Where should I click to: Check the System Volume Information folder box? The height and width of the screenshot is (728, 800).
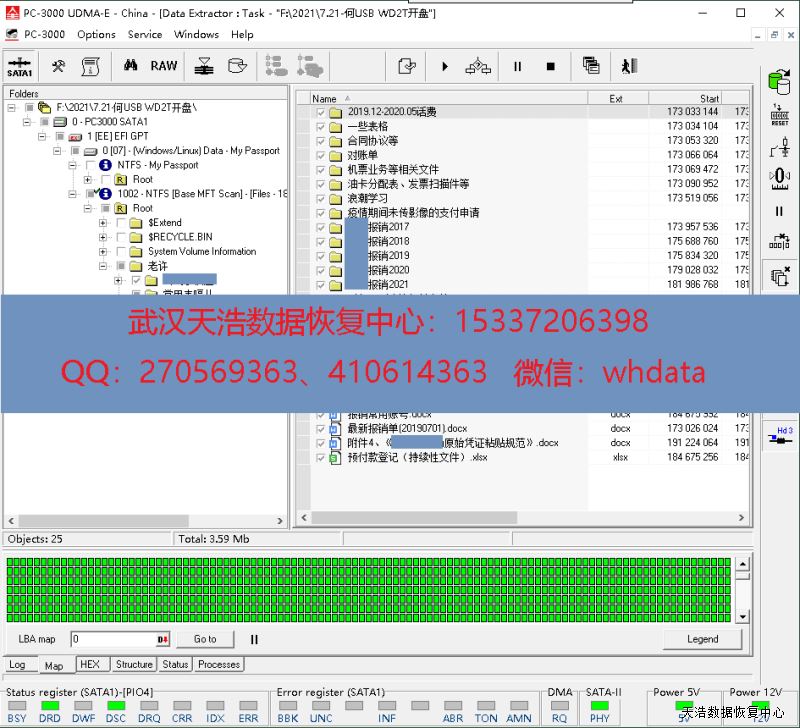[x=121, y=252]
